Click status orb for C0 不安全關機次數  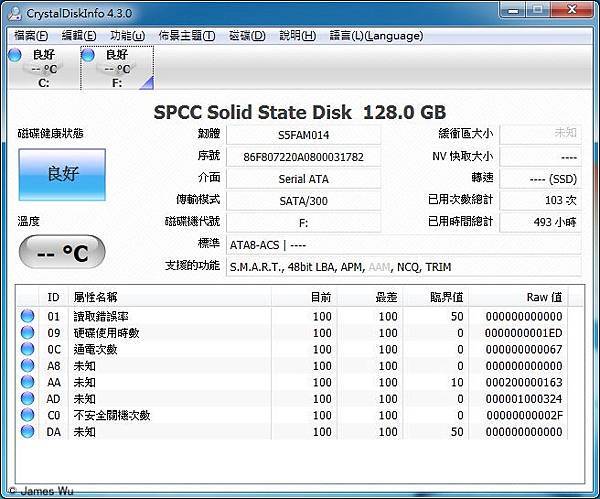point(27,415)
